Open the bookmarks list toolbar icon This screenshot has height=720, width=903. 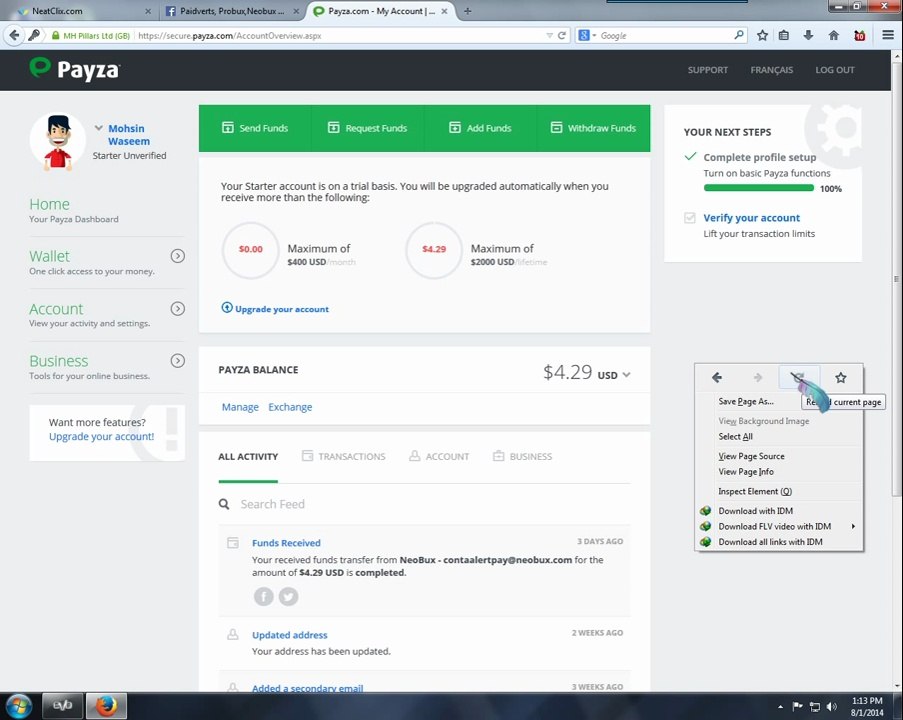click(784, 35)
